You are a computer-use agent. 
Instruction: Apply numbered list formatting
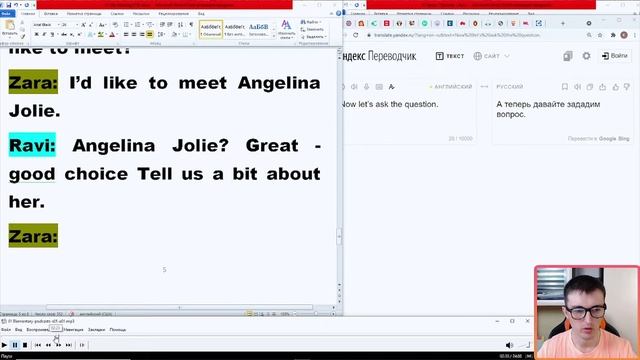point(138,25)
